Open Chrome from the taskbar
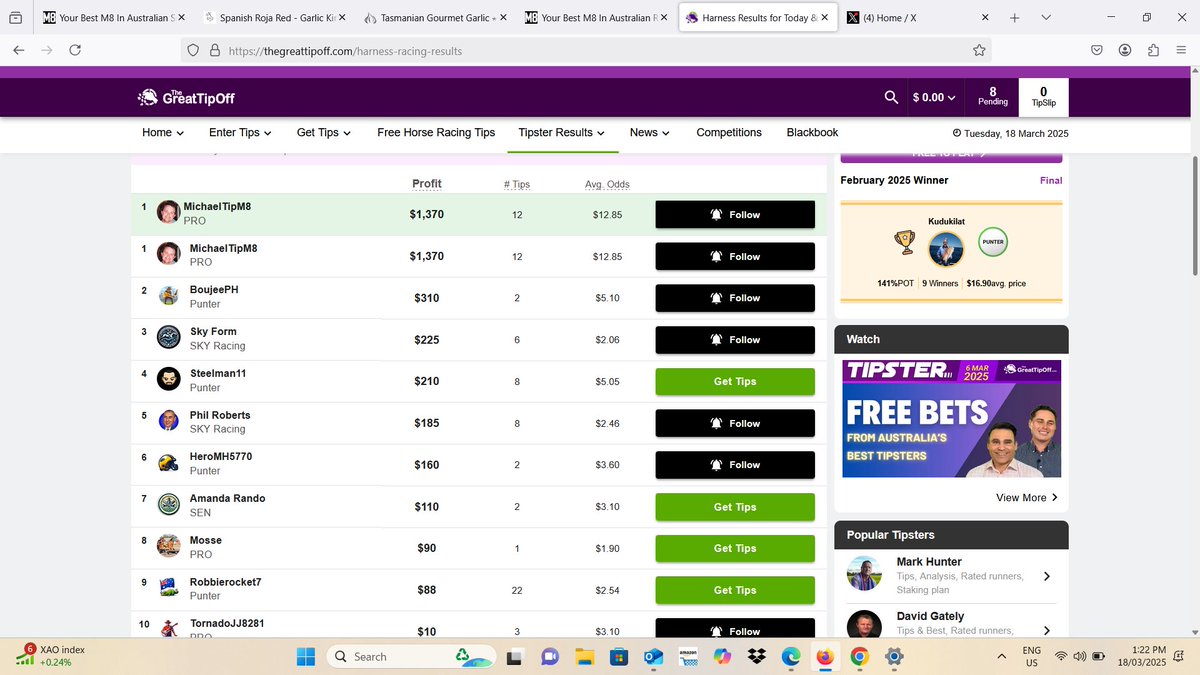 [859, 656]
